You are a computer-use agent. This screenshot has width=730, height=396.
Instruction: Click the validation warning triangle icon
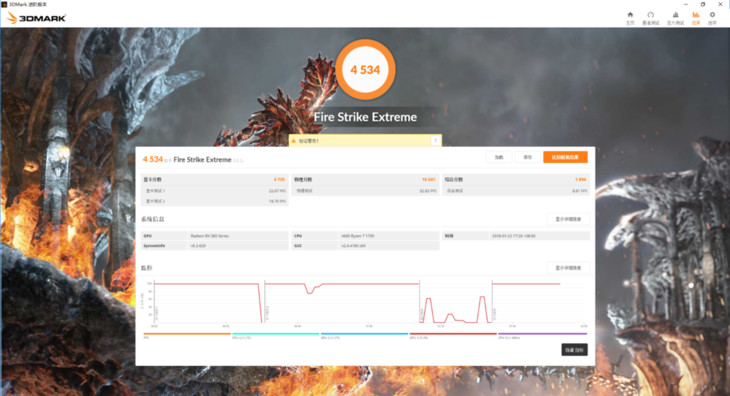click(294, 141)
